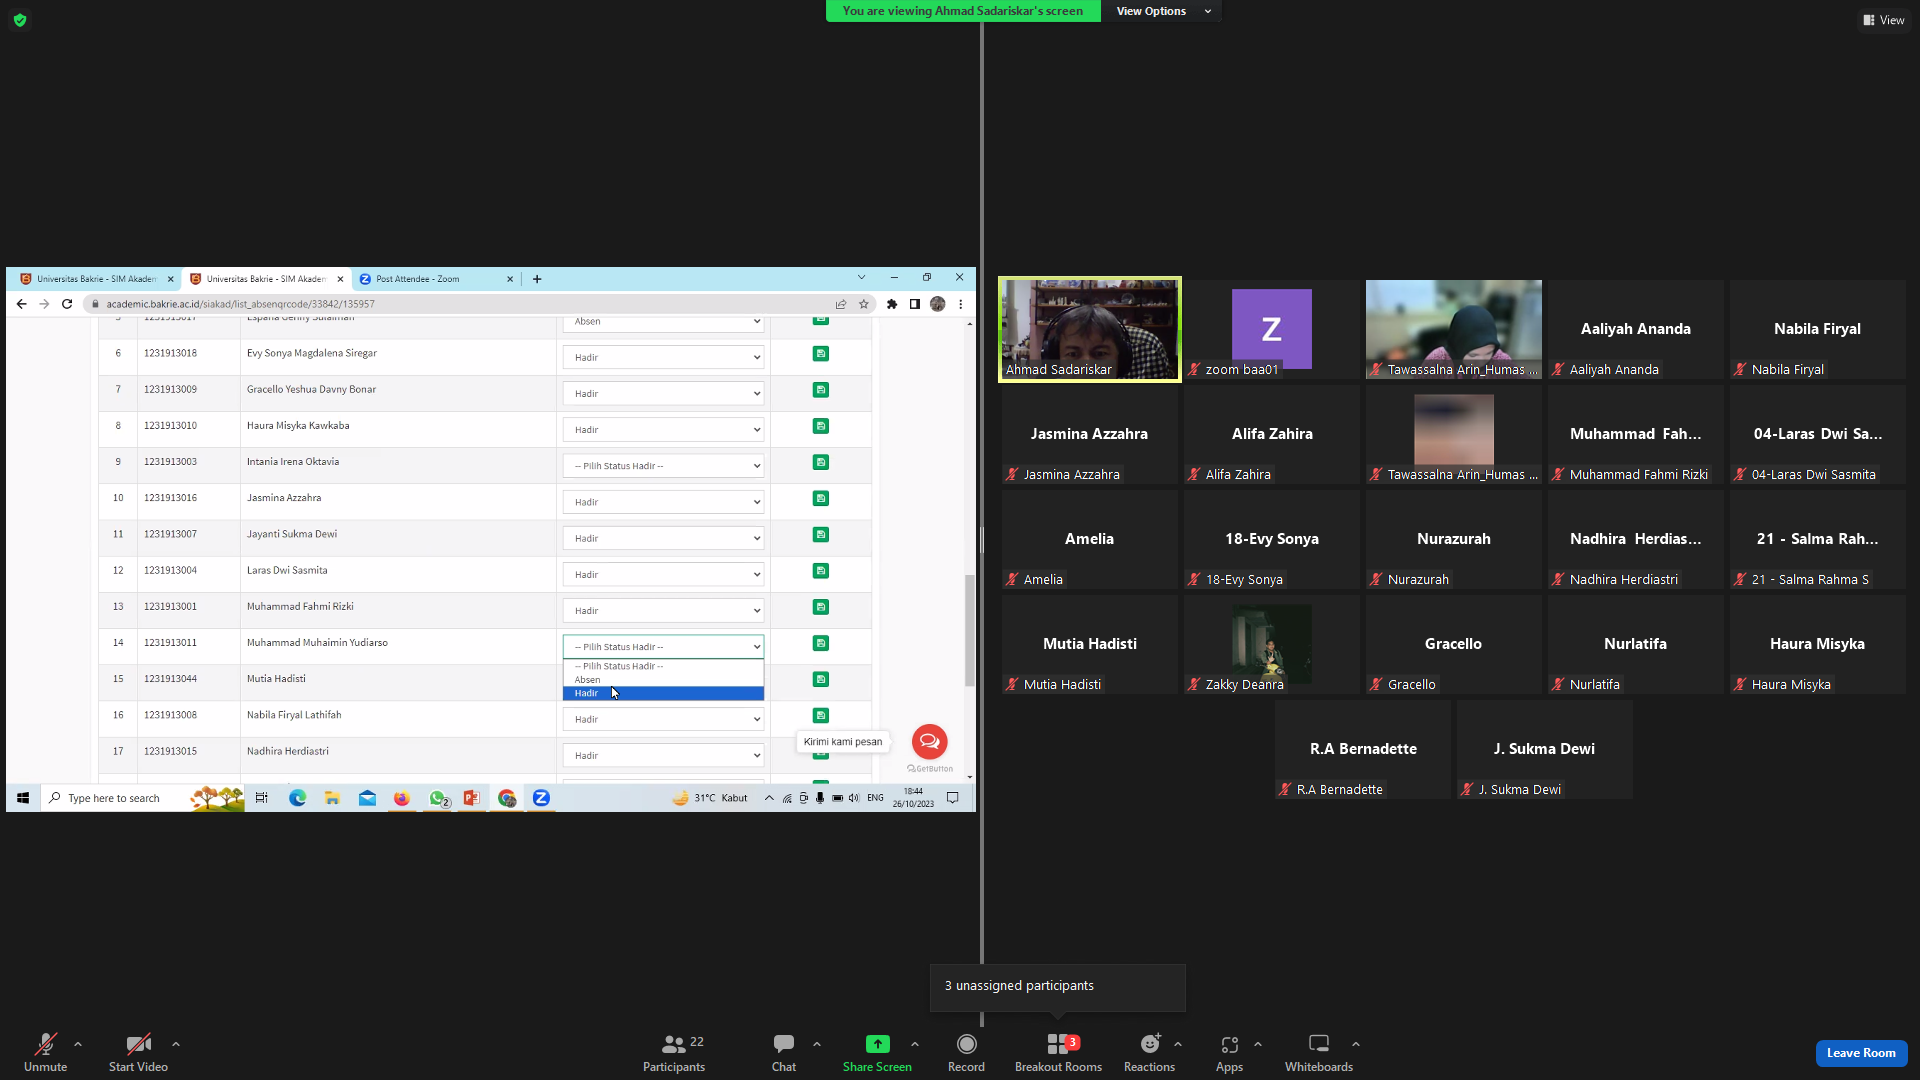Open File Explorer from taskbar
Image resolution: width=1920 pixels, height=1080 pixels.
(332, 798)
